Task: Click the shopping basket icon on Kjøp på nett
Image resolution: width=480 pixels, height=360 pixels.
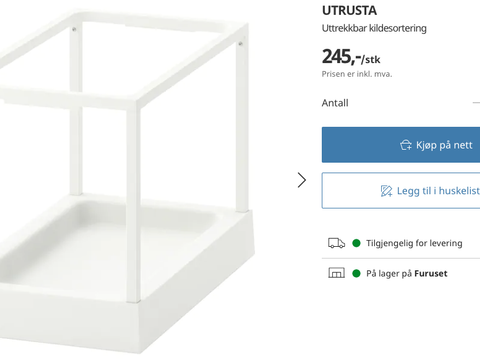Action: tap(406, 145)
